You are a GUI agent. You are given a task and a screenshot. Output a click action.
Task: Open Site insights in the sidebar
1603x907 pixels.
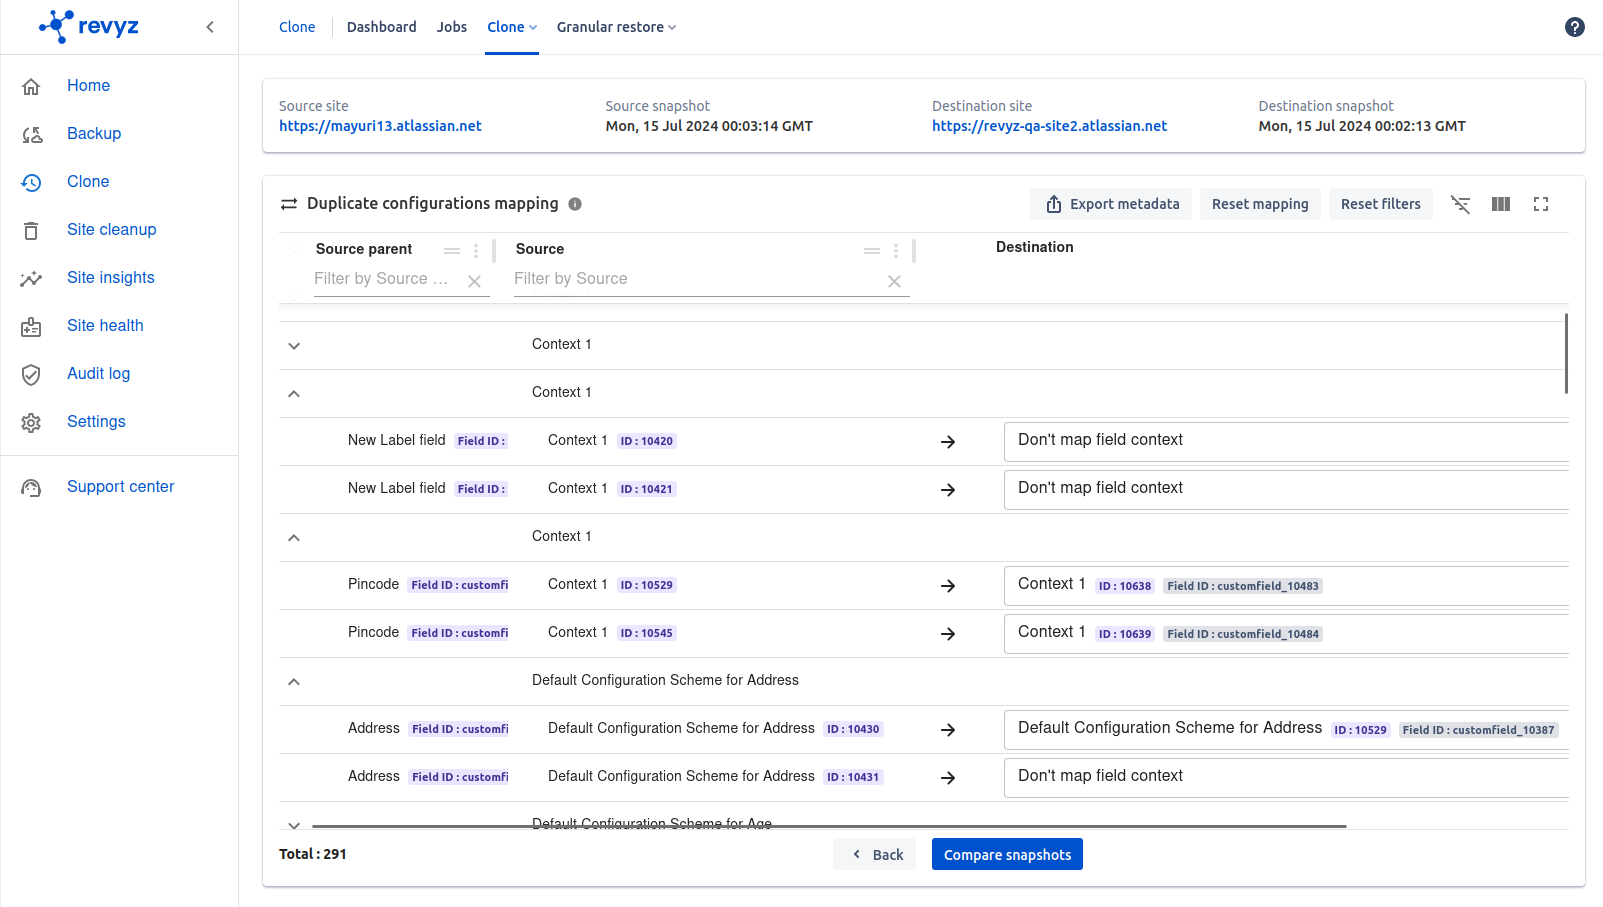110,278
